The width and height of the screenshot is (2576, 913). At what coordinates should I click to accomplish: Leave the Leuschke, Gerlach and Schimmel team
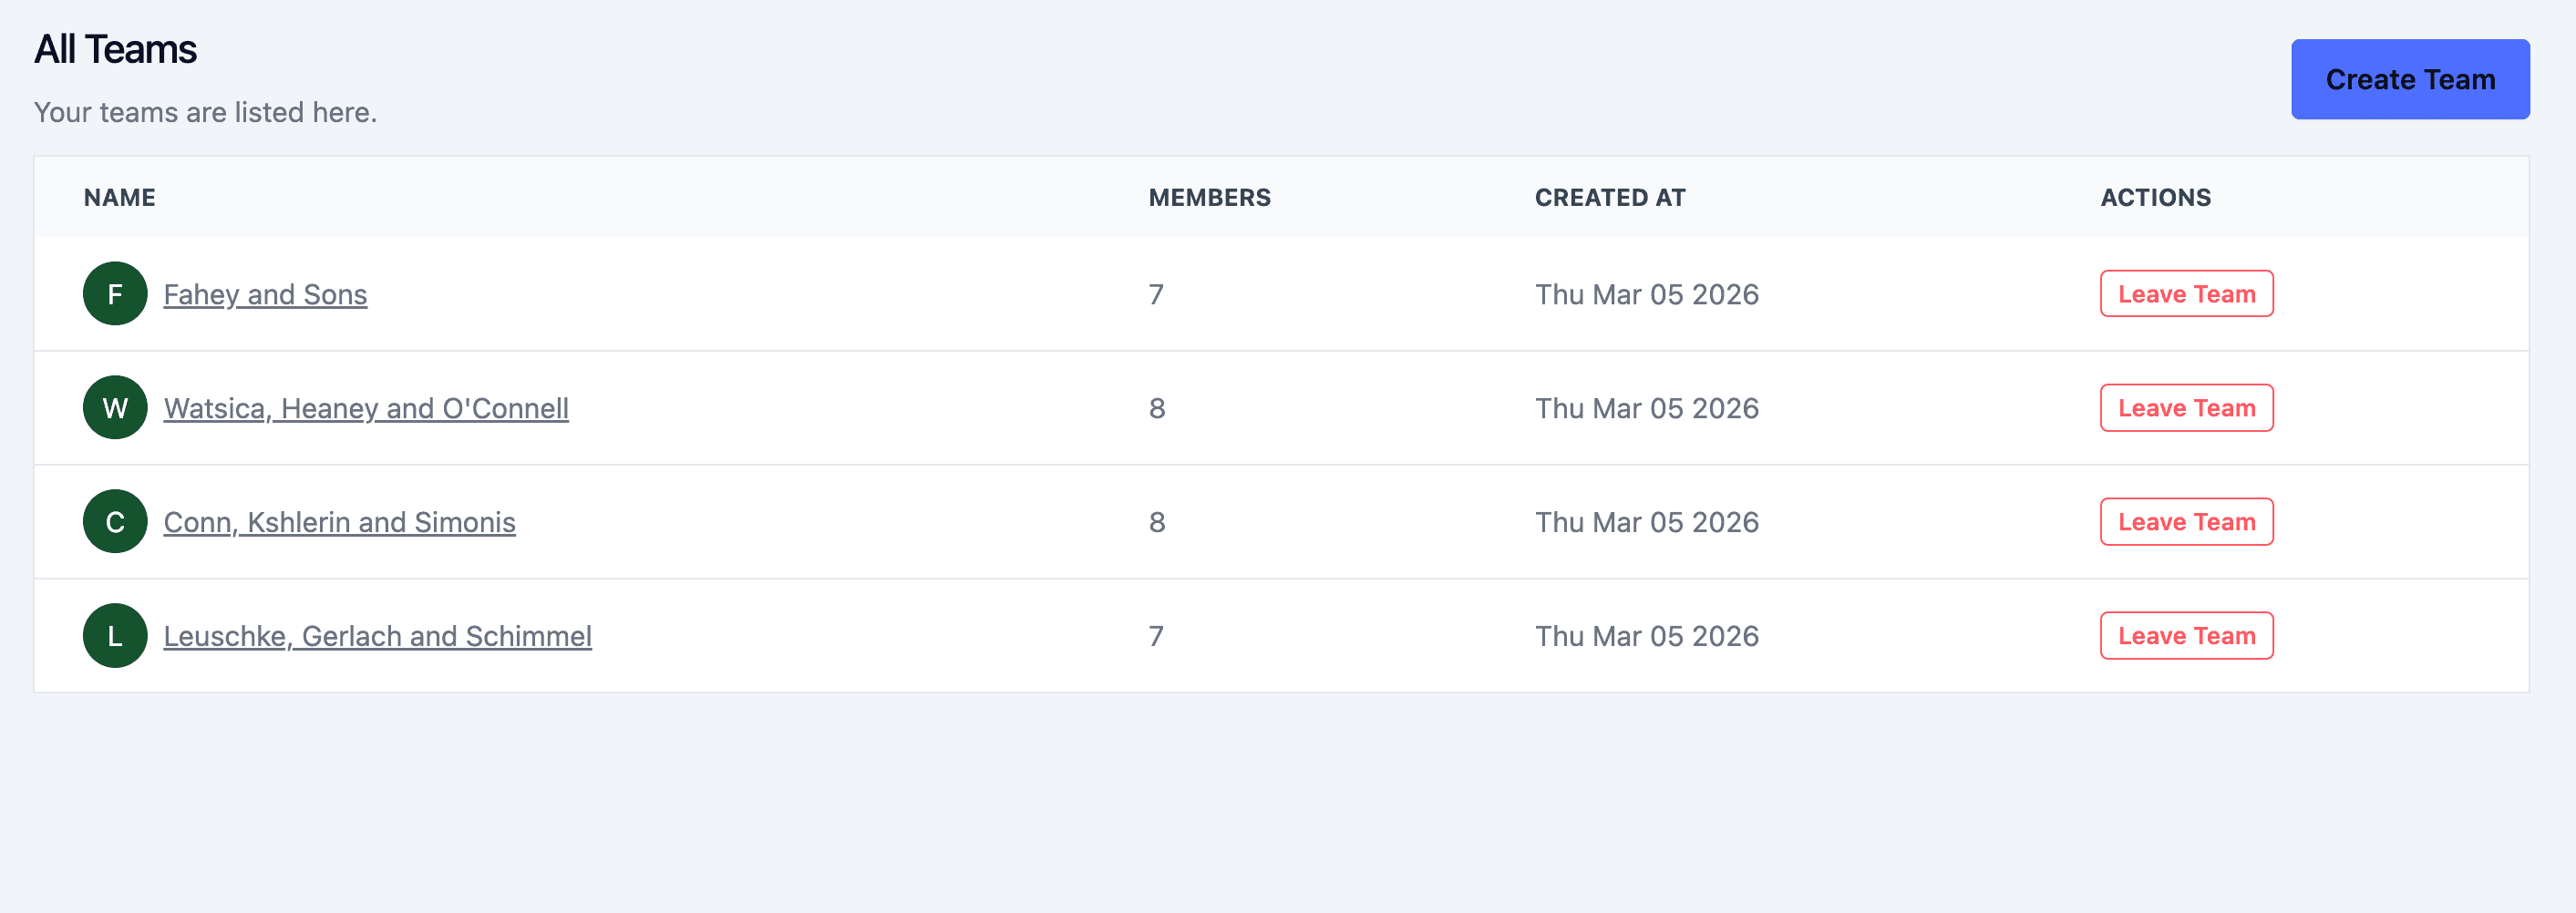(x=2186, y=635)
